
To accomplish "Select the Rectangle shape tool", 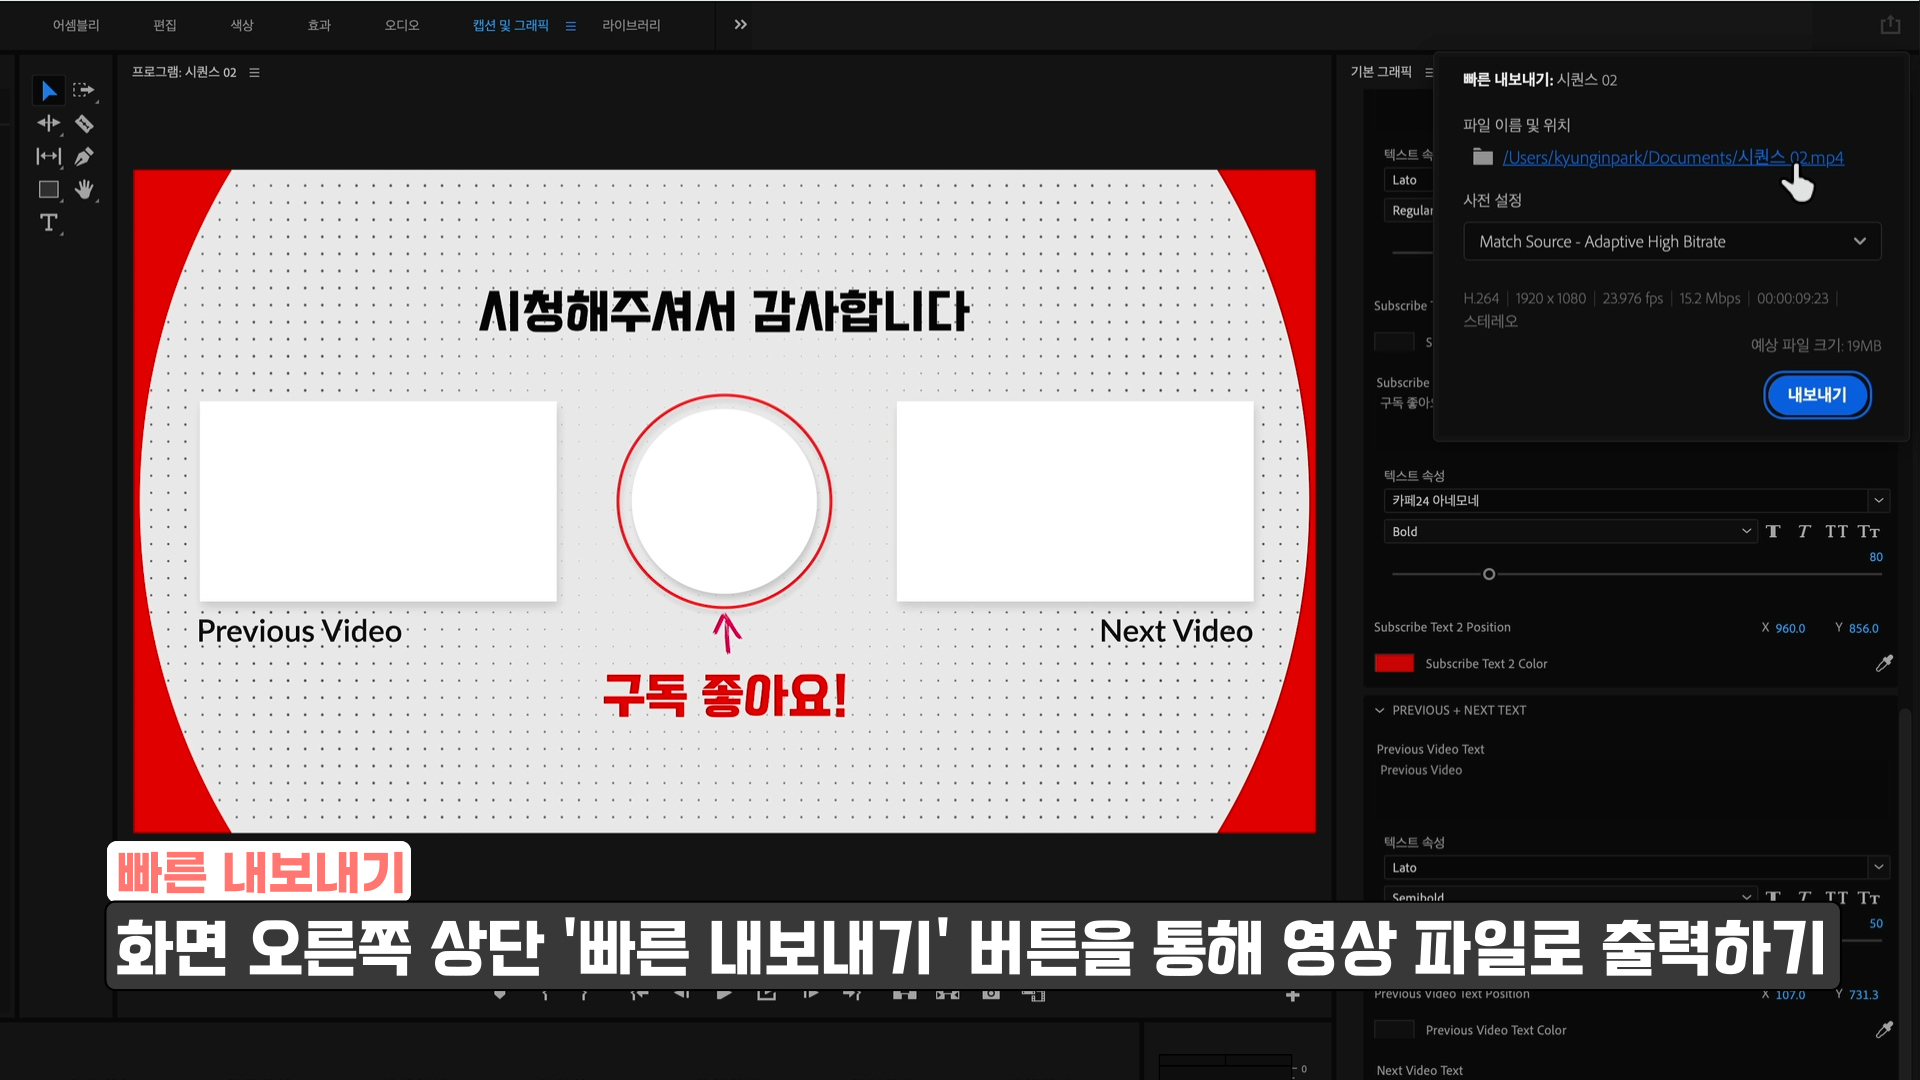I will [x=48, y=189].
